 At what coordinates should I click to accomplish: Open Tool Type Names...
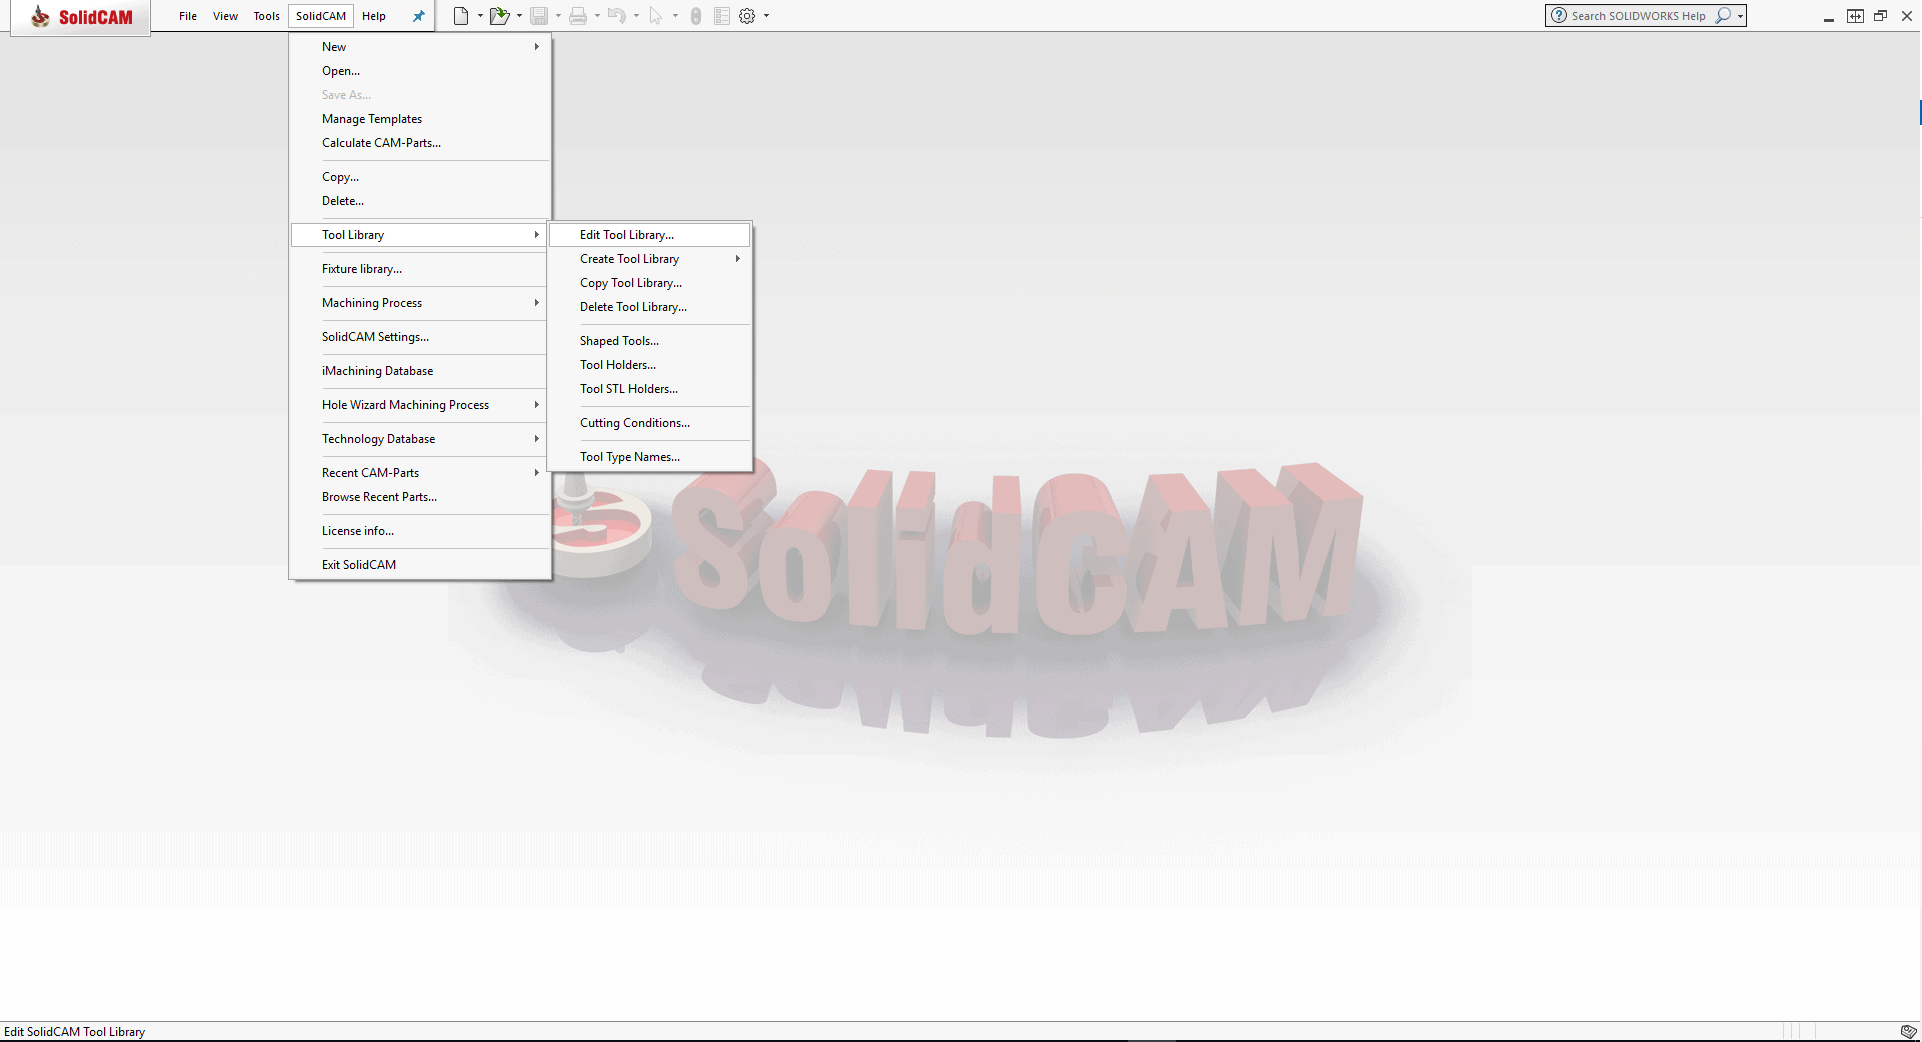tap(650, 457)
